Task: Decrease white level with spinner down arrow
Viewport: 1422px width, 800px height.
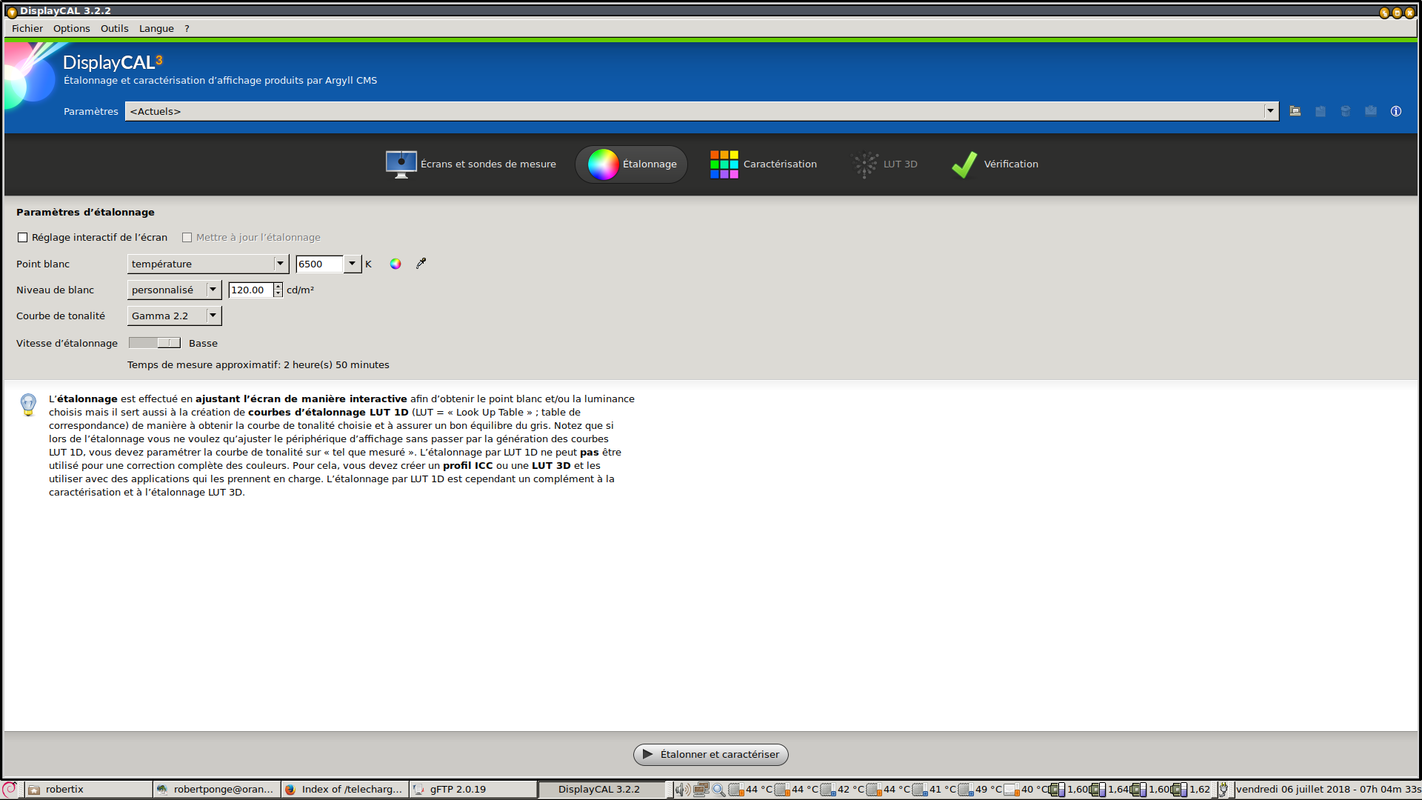Action: [x=278, y=294]
